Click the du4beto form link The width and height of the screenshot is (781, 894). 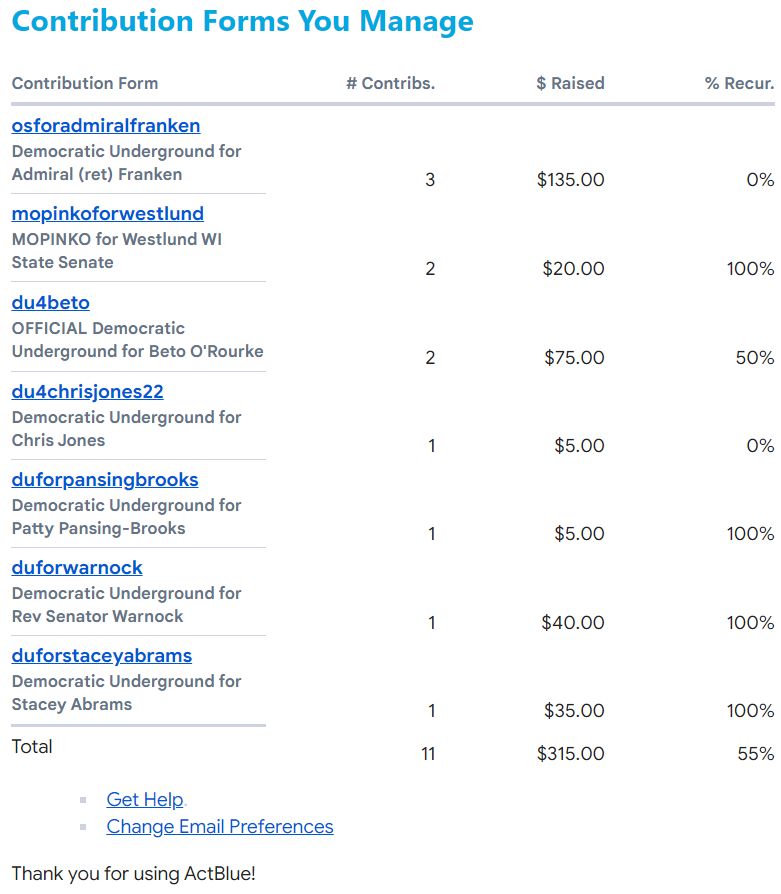pos(51,303)
